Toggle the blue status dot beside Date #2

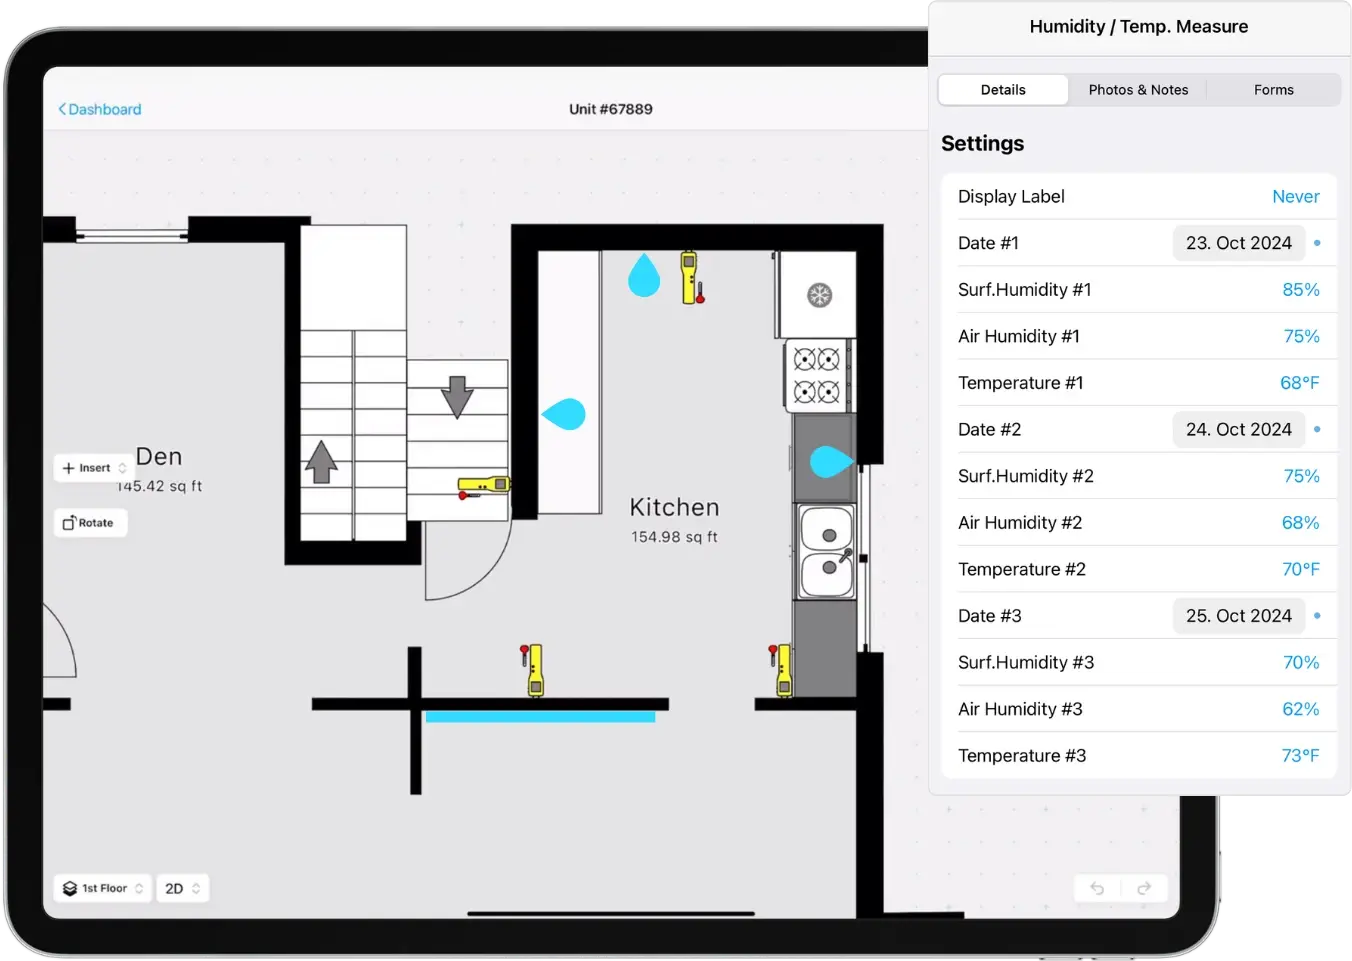pos(1316,429)
